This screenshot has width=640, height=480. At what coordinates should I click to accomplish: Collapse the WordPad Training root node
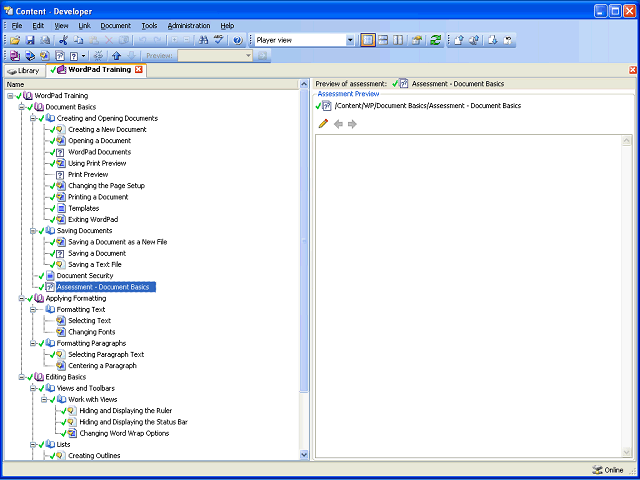(10, 96)
